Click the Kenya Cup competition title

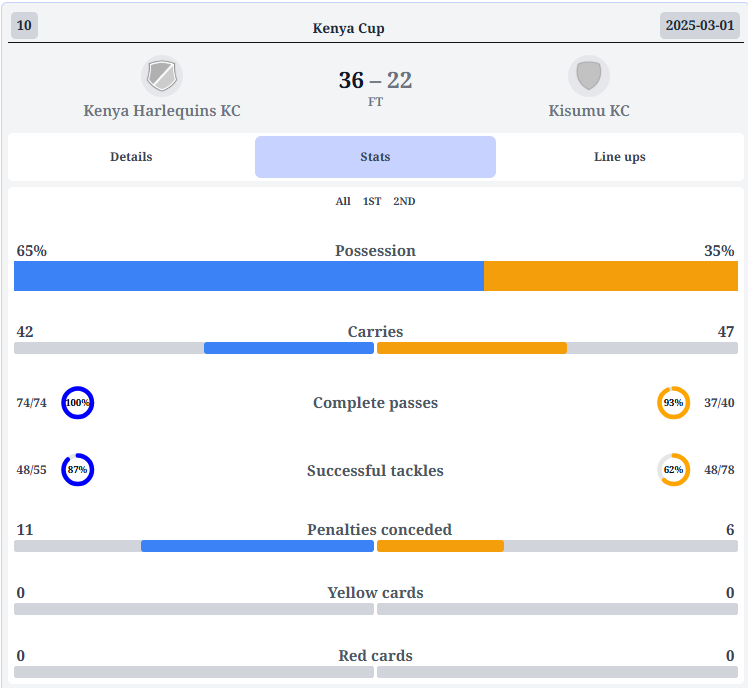348,28
